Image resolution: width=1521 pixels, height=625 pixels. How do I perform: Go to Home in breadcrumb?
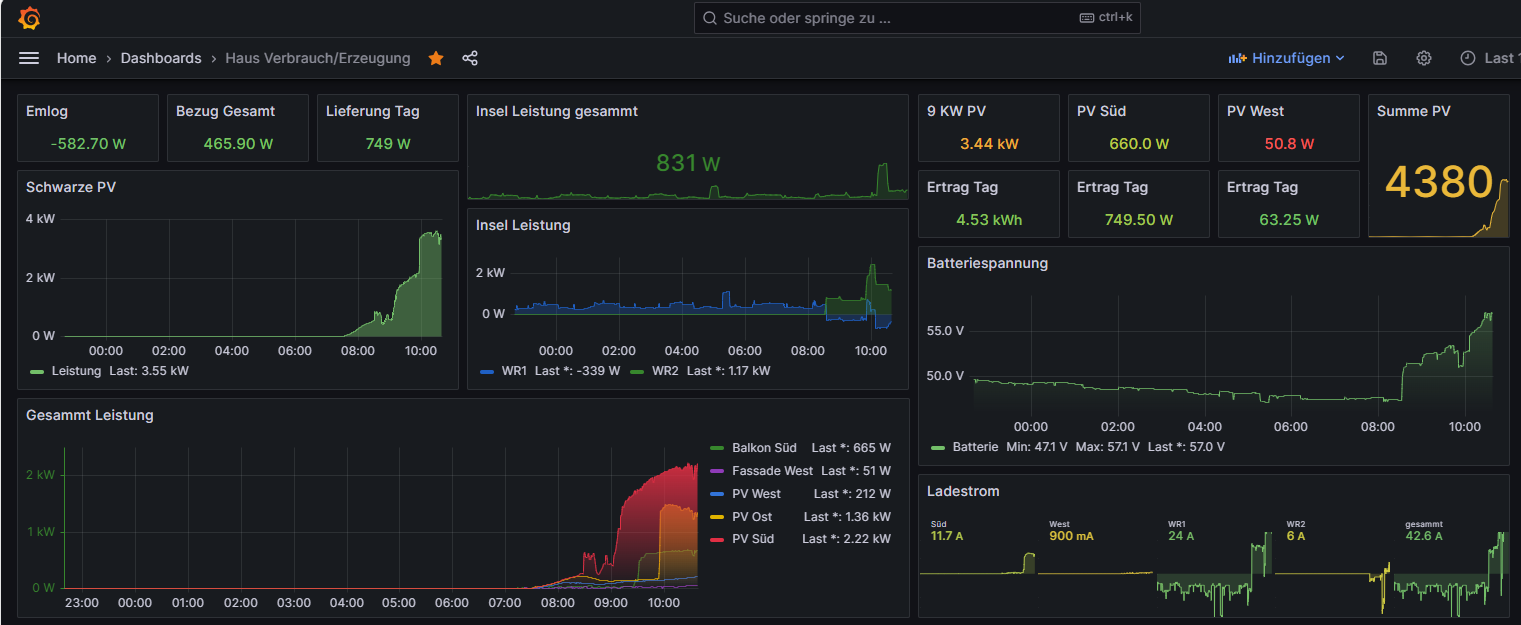(x=76, y=58)
